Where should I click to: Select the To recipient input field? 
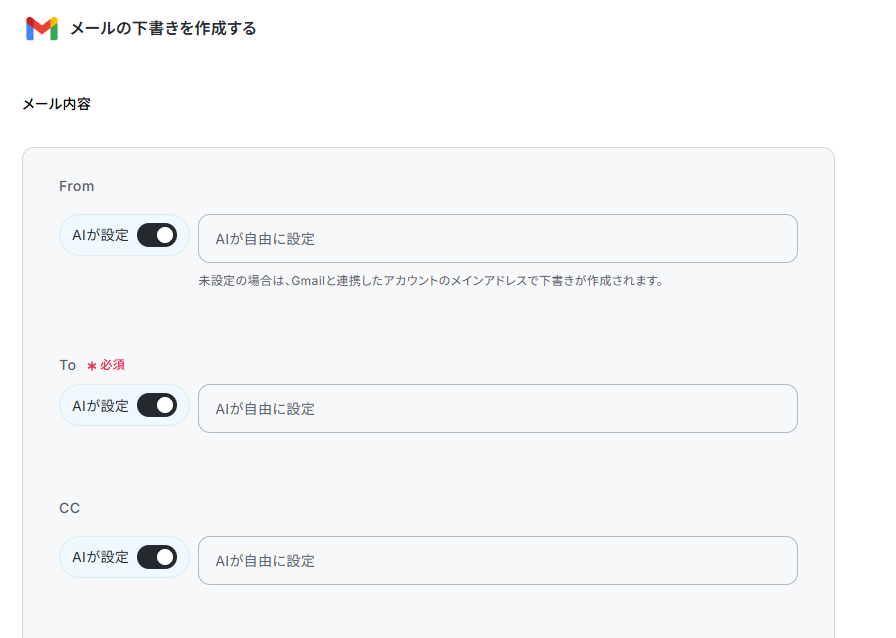498,408
